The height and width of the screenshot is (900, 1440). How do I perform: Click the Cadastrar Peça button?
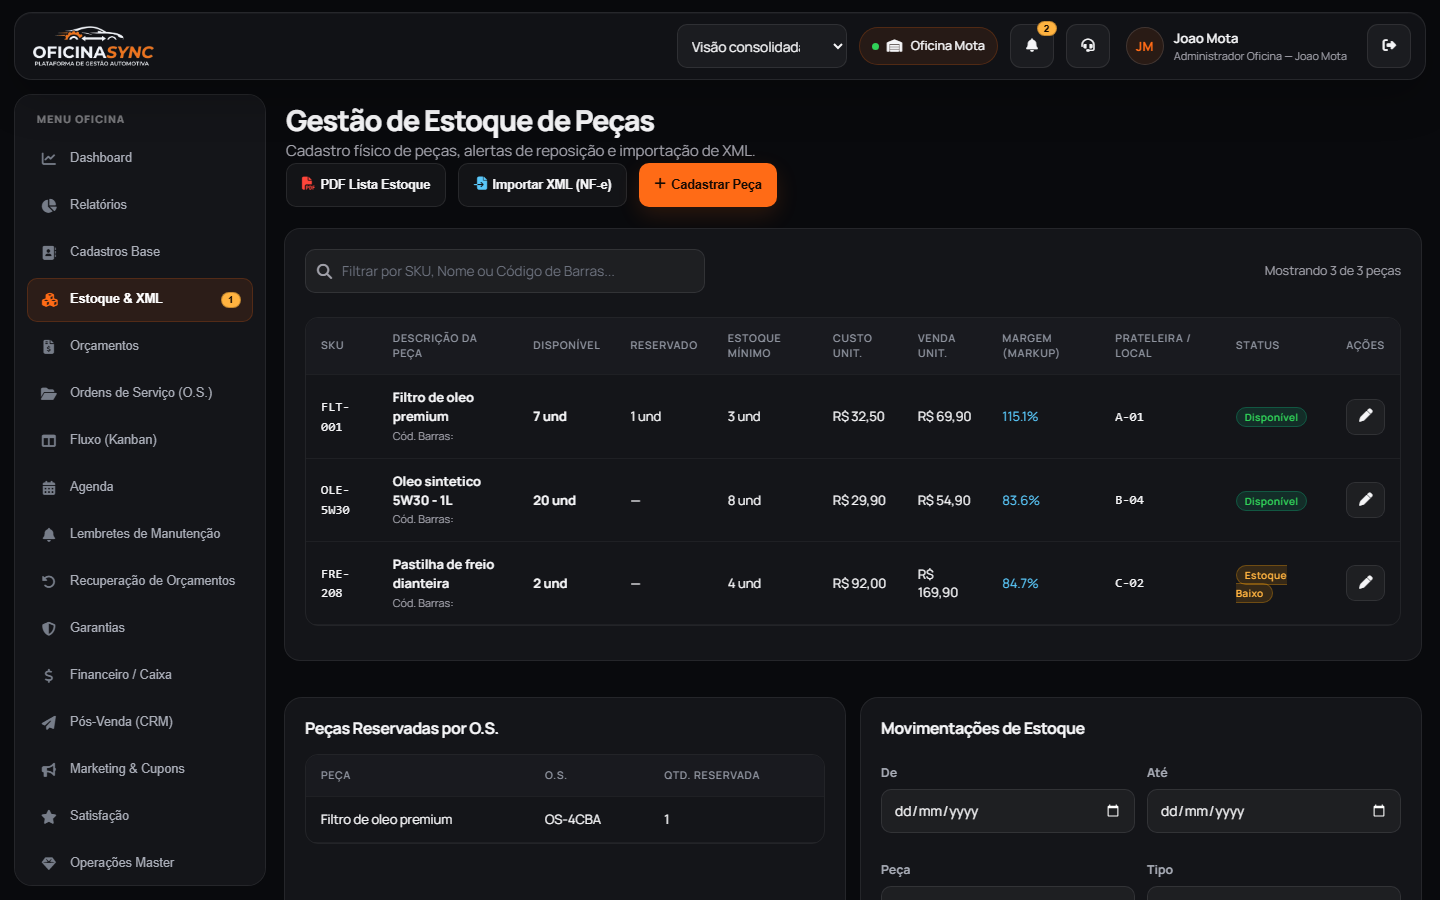[708, 185]
